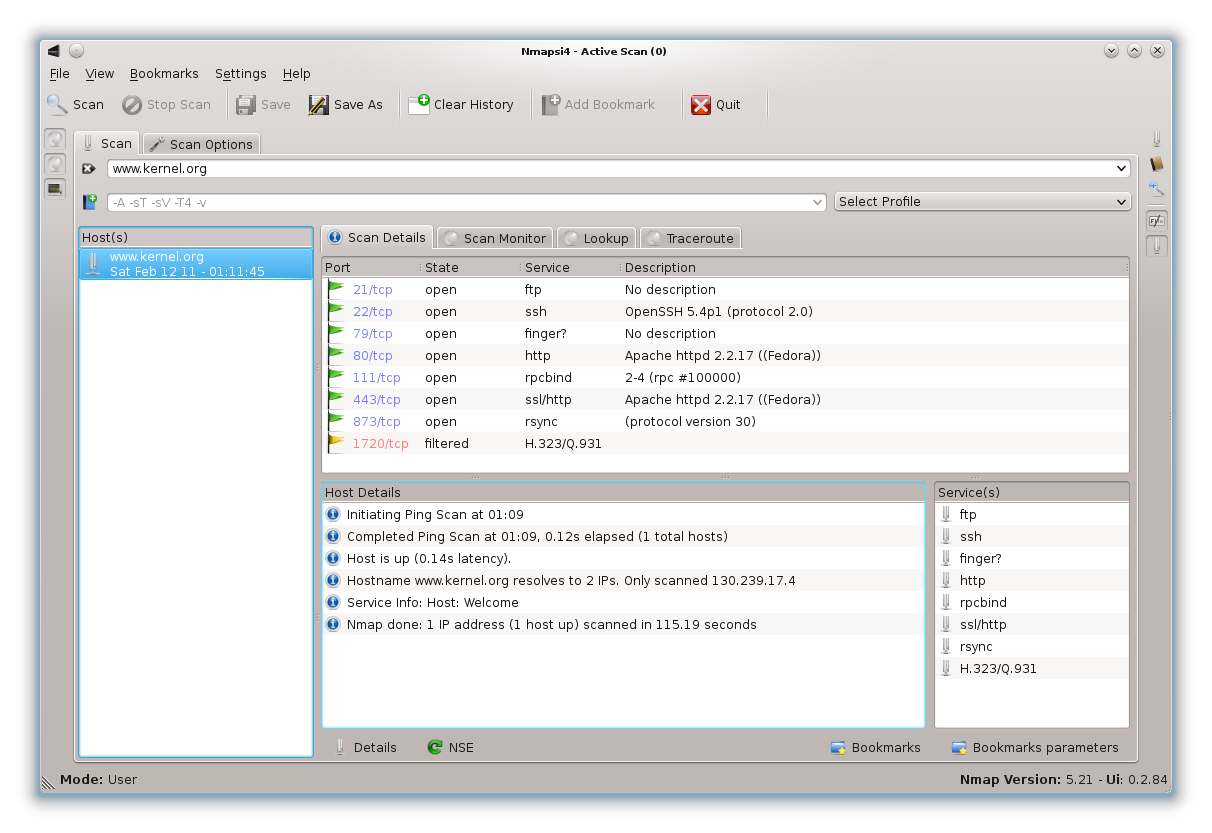
Task: Select the Scan Details tab
Action: 377,237
